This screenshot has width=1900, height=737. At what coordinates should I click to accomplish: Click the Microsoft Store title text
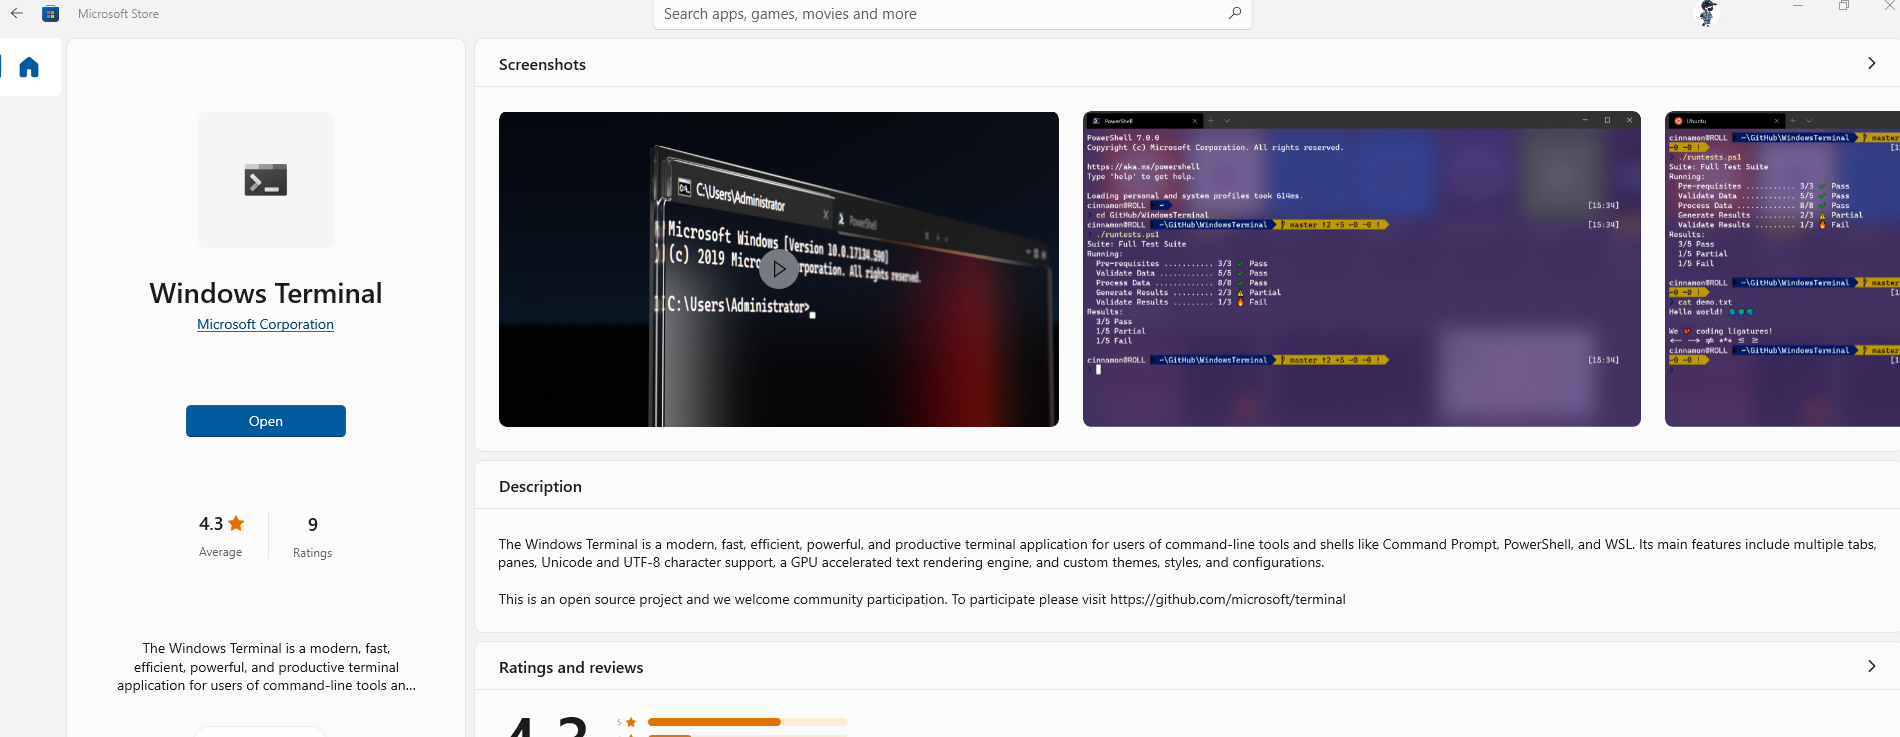[118, 14]
